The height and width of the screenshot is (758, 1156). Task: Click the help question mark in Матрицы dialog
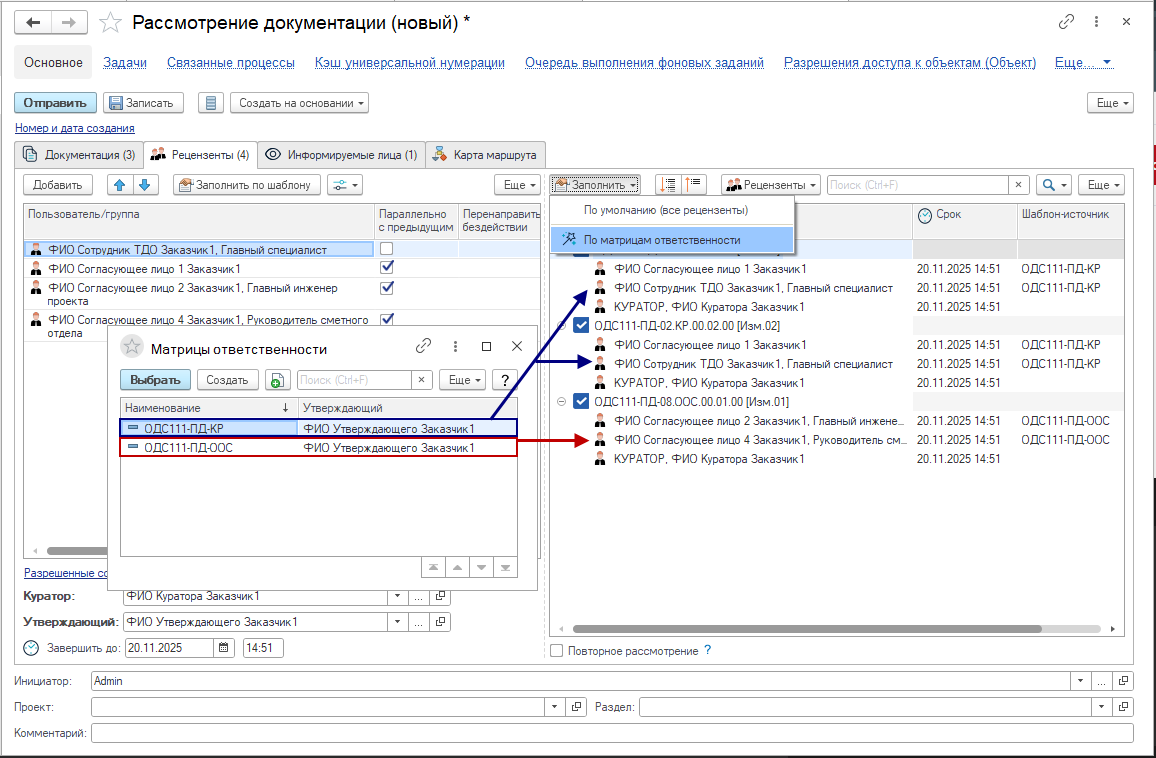(506, 380)
